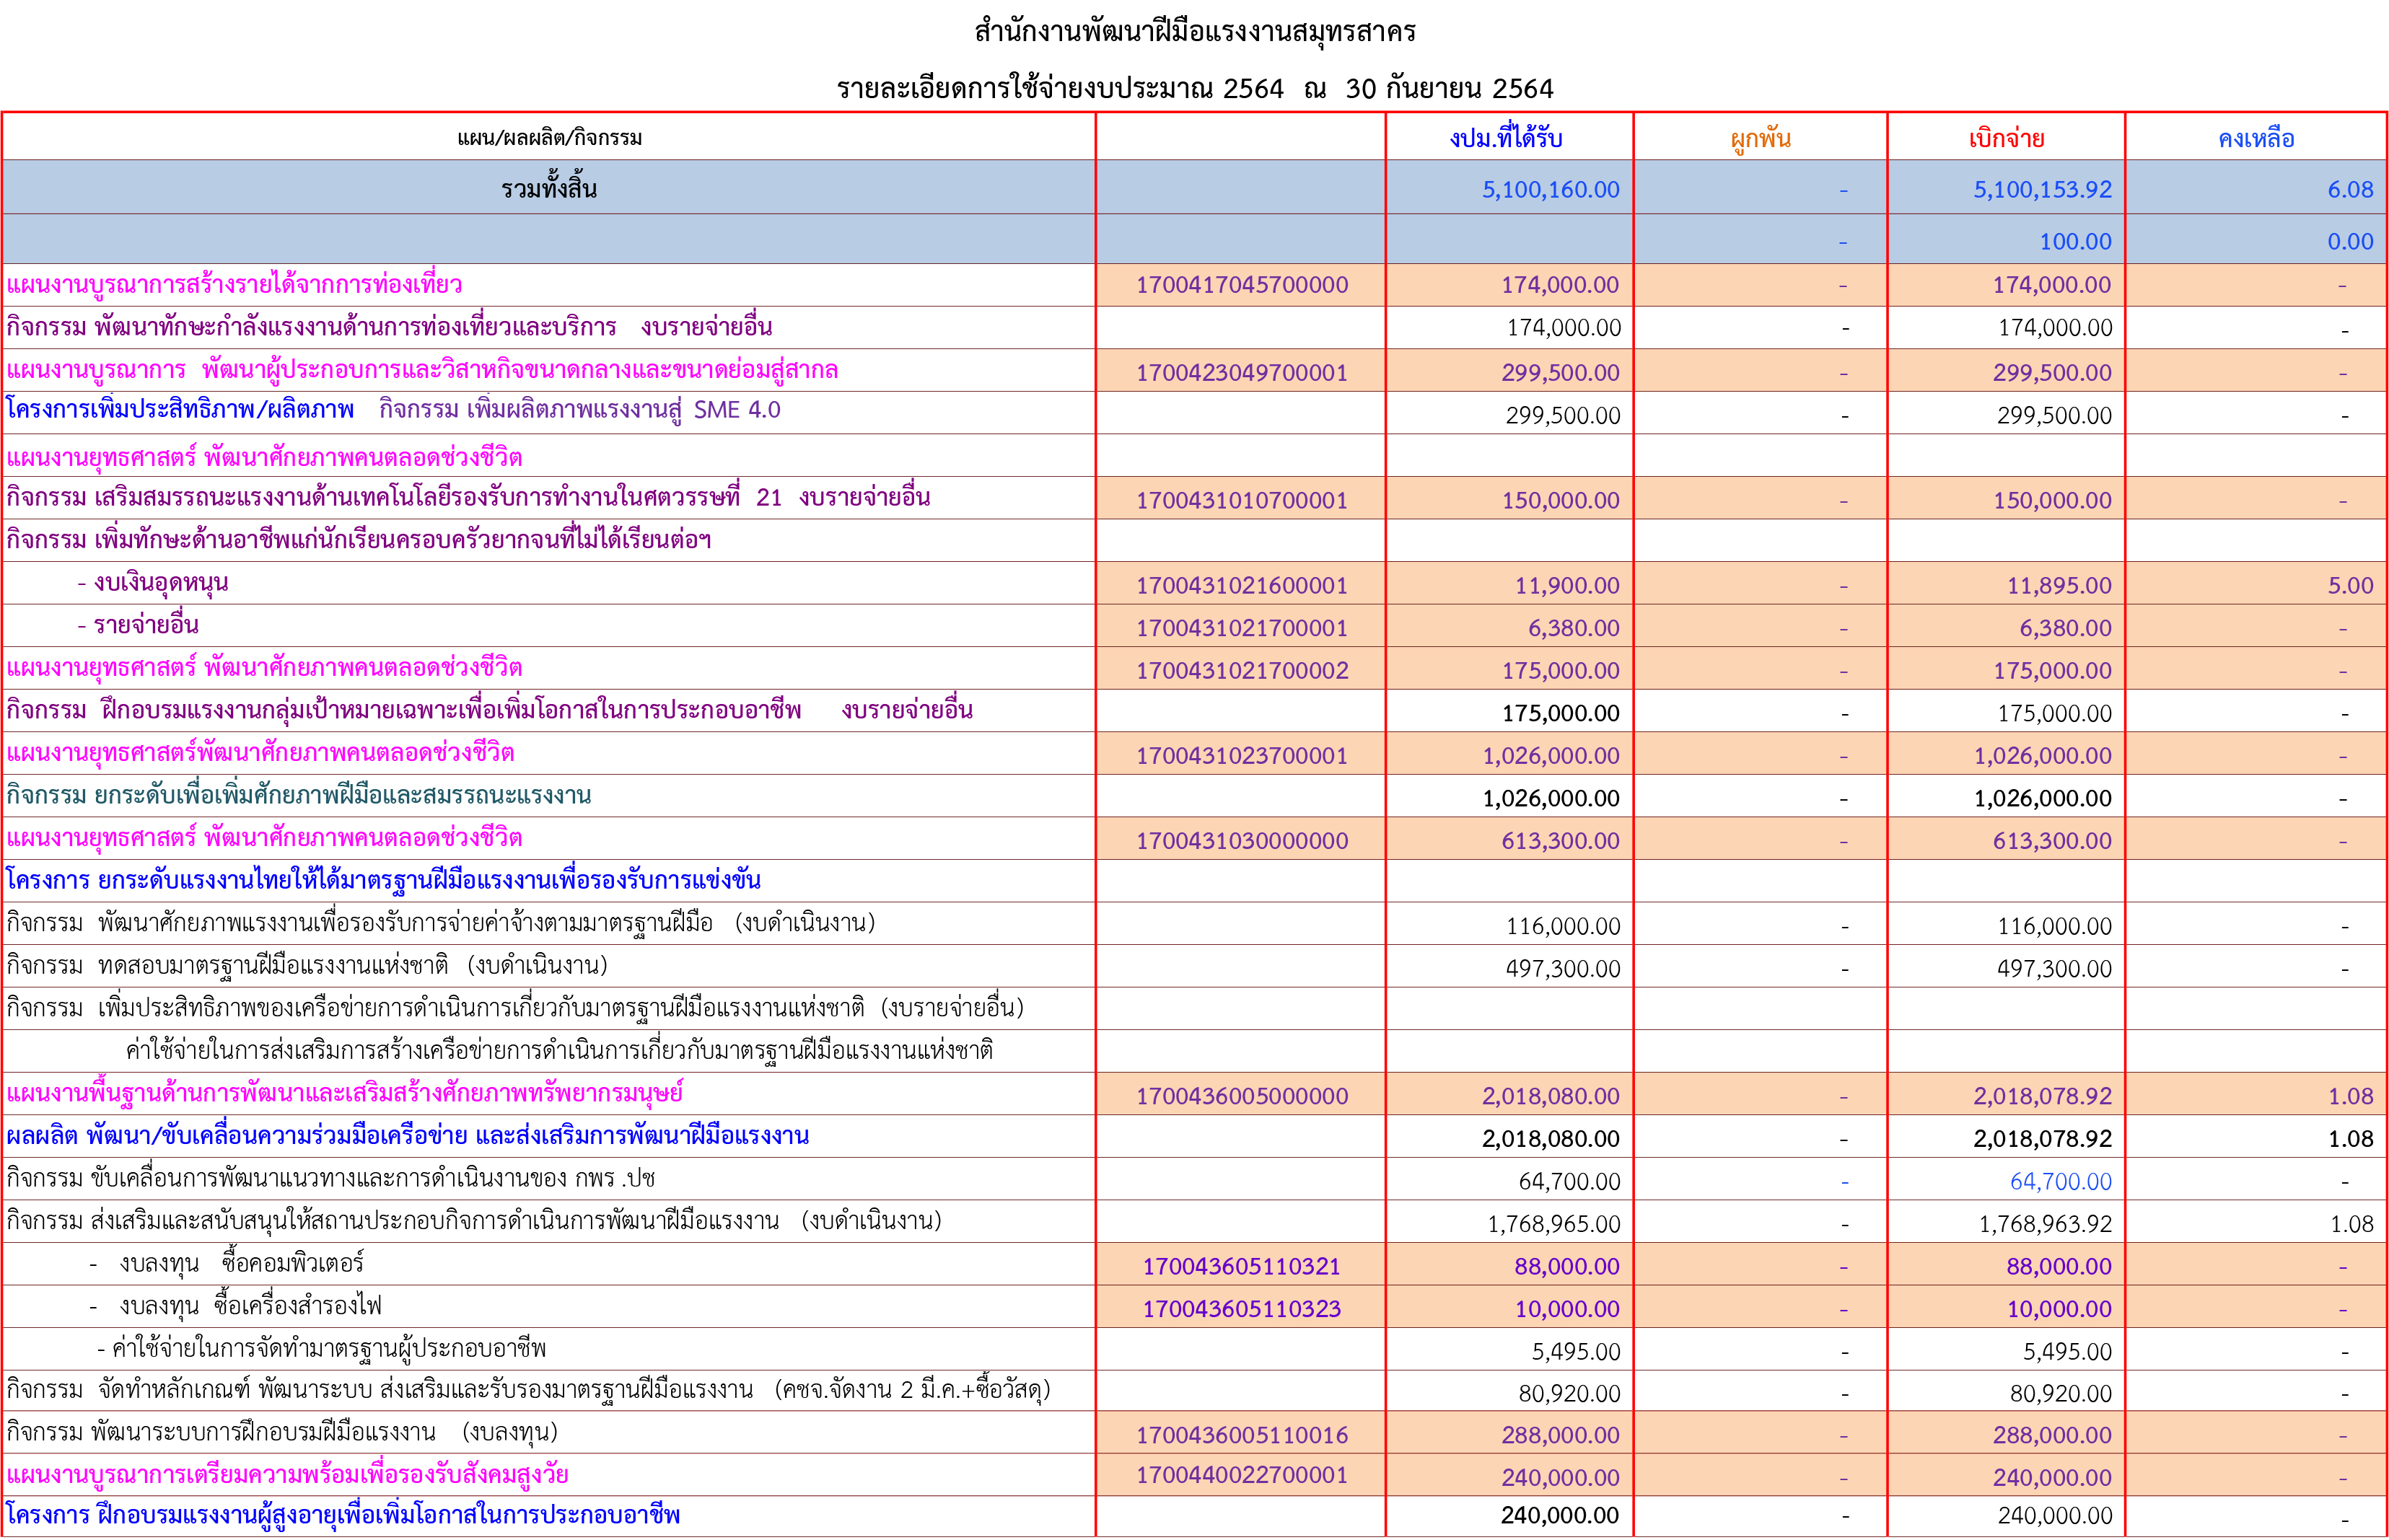This screenshot has width=2389, height=1540.
Task: Select budget code 1700431023700001
Action: tap(1241, 756)
